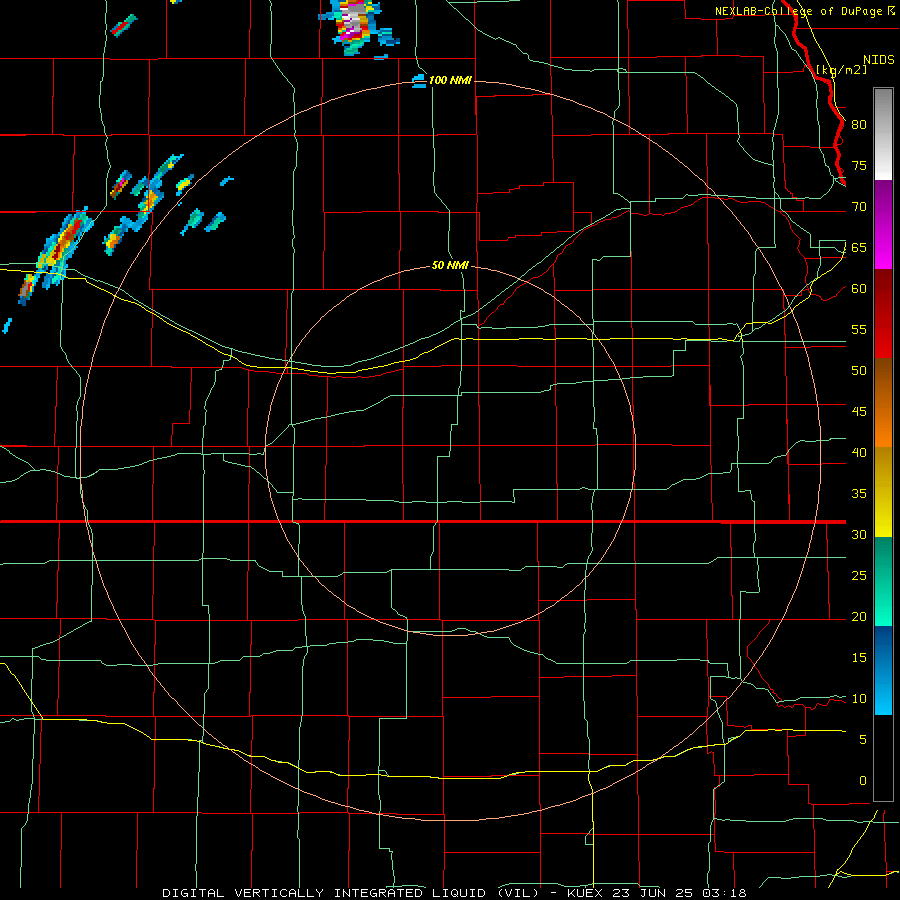This screenshot has height=900, width=900.
Task: Click the 5 scale value
Action: (863, 740)
